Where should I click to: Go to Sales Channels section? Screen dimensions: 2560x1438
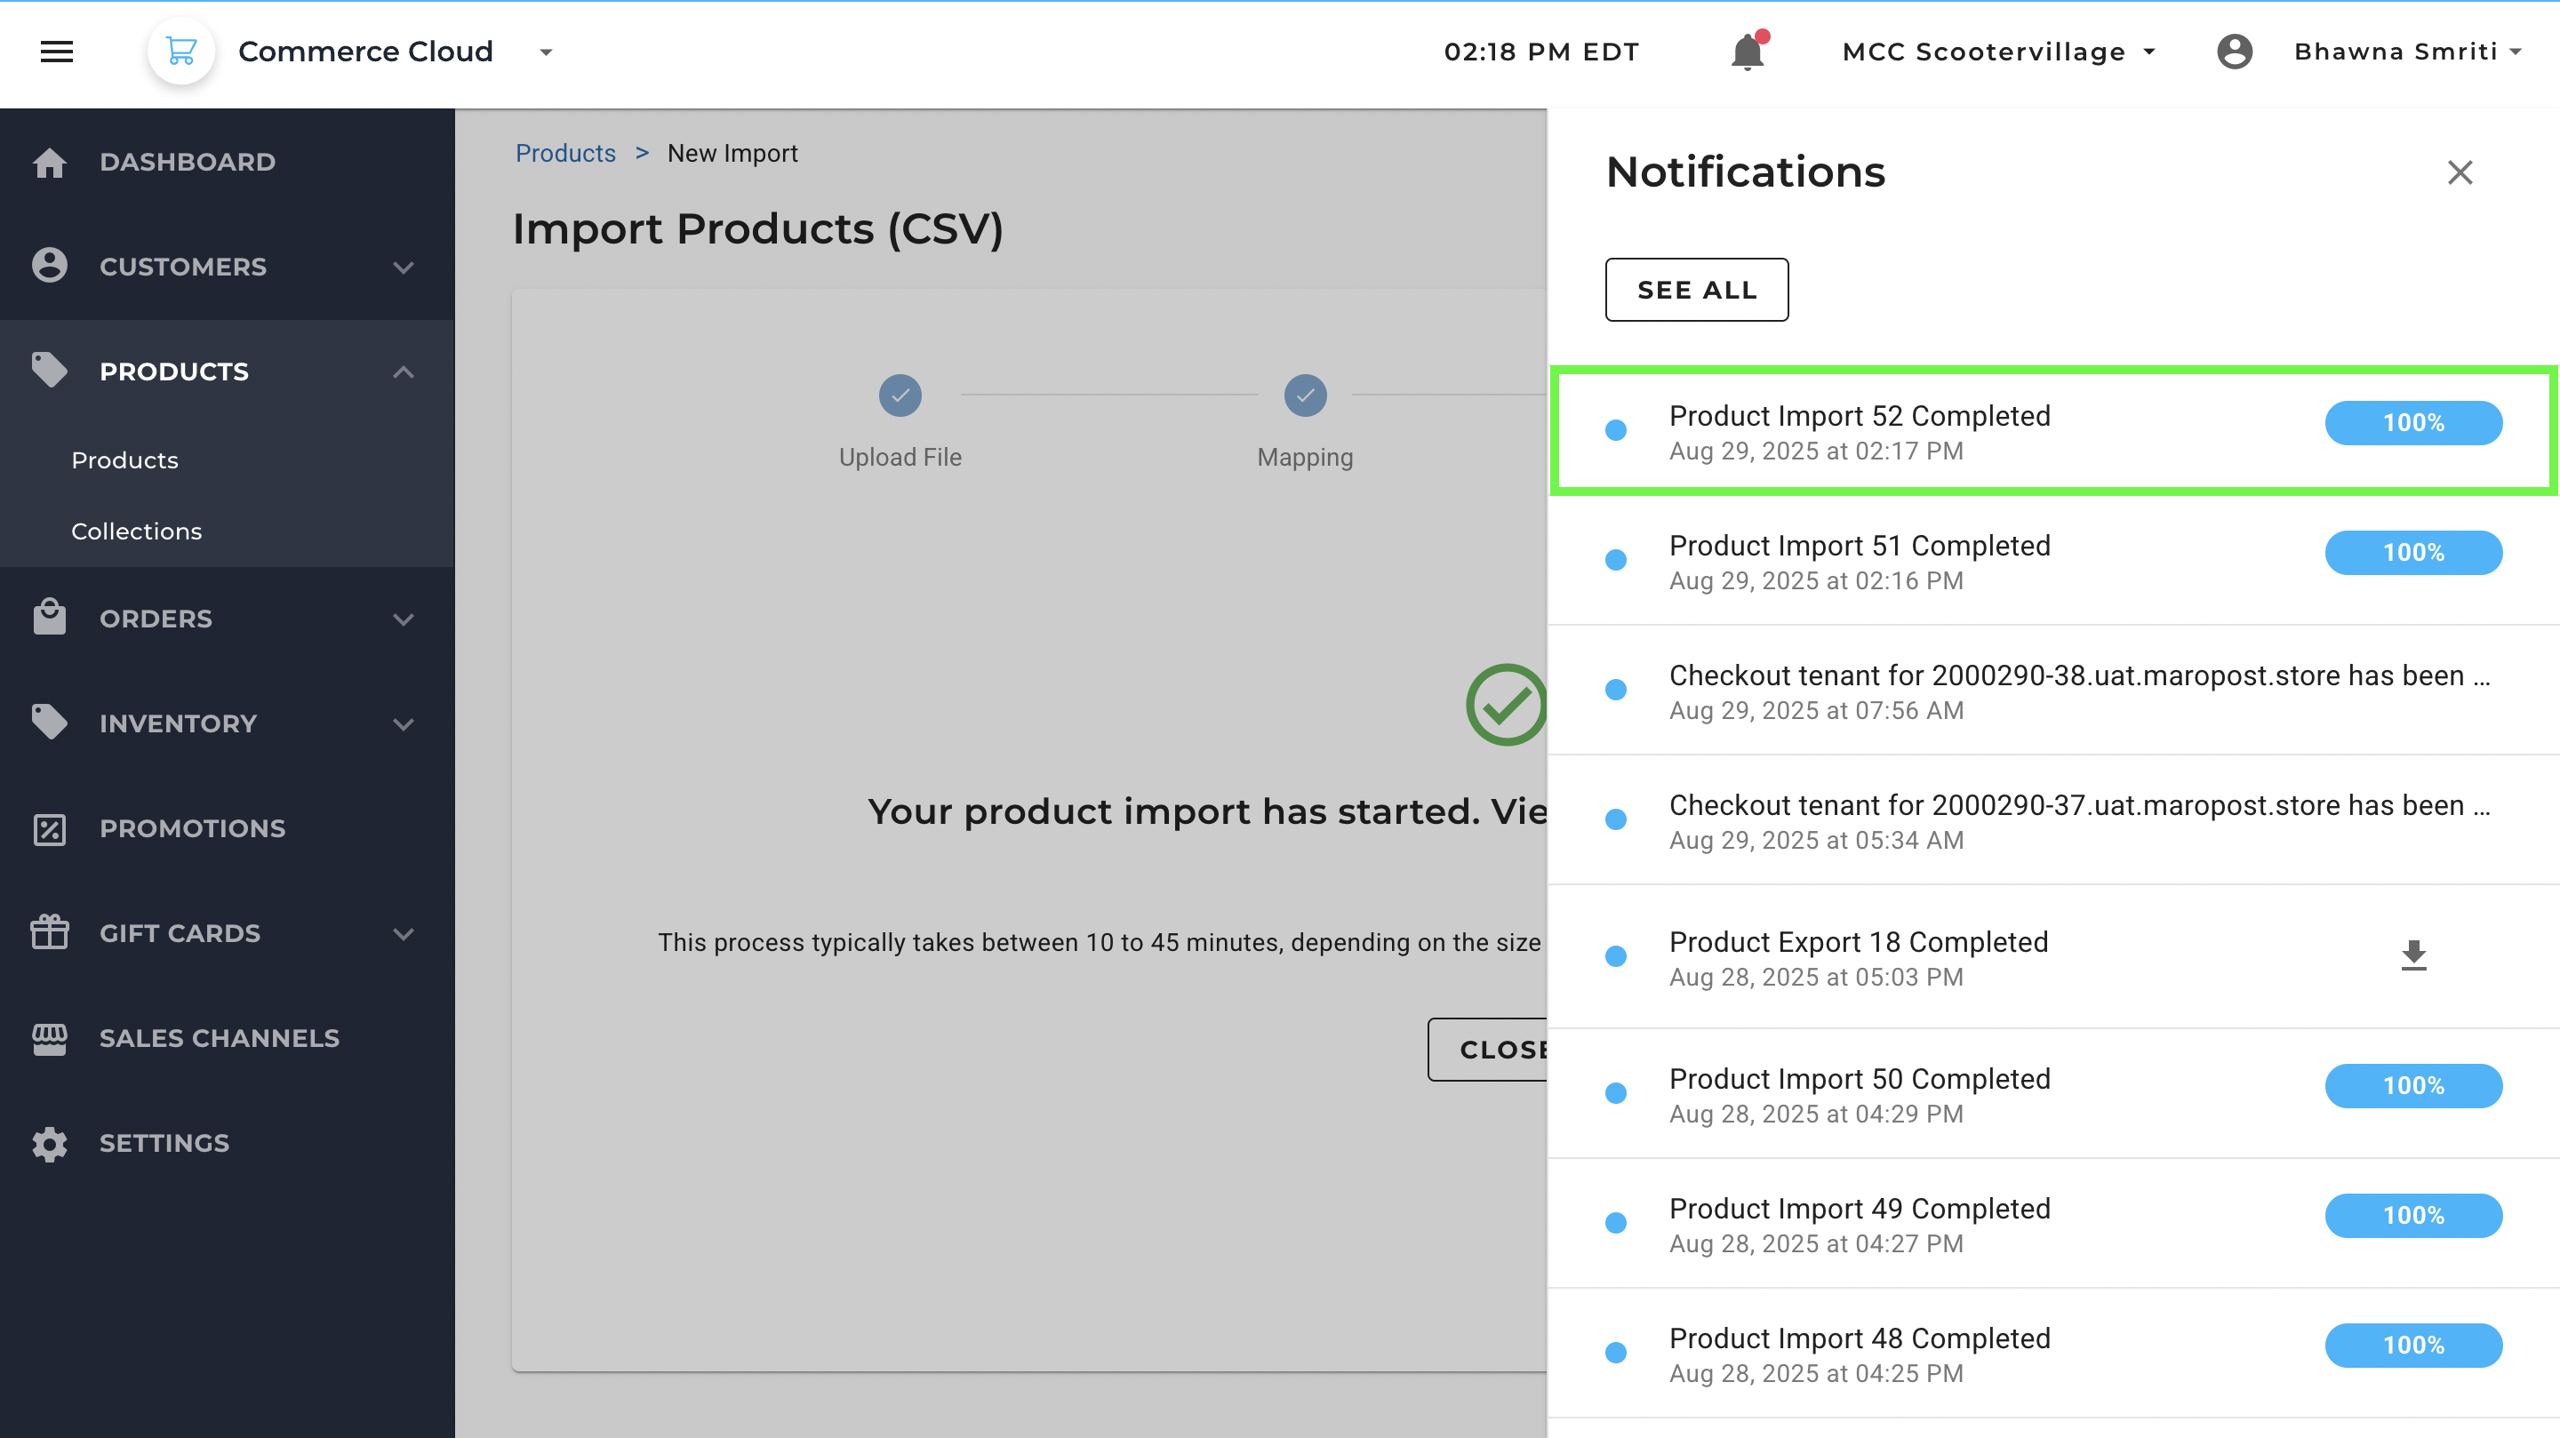(x=219, y=1038)
